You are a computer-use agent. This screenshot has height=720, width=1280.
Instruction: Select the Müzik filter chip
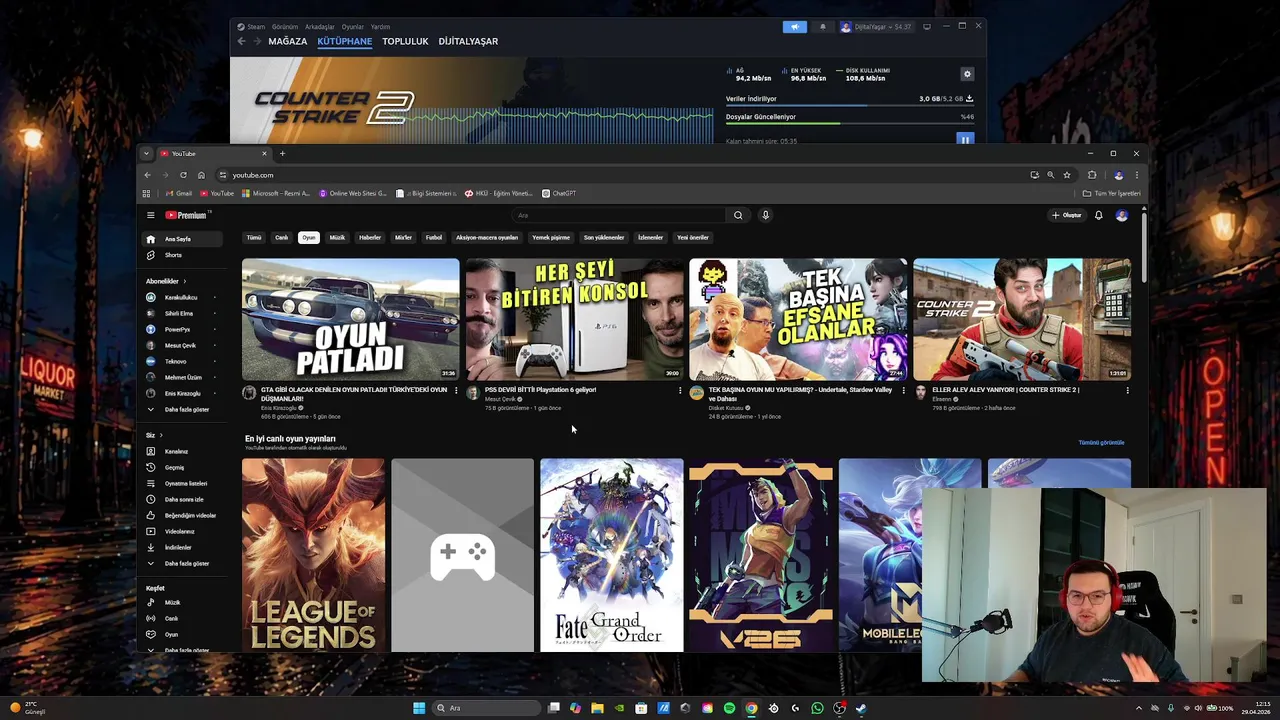[337, 238]
